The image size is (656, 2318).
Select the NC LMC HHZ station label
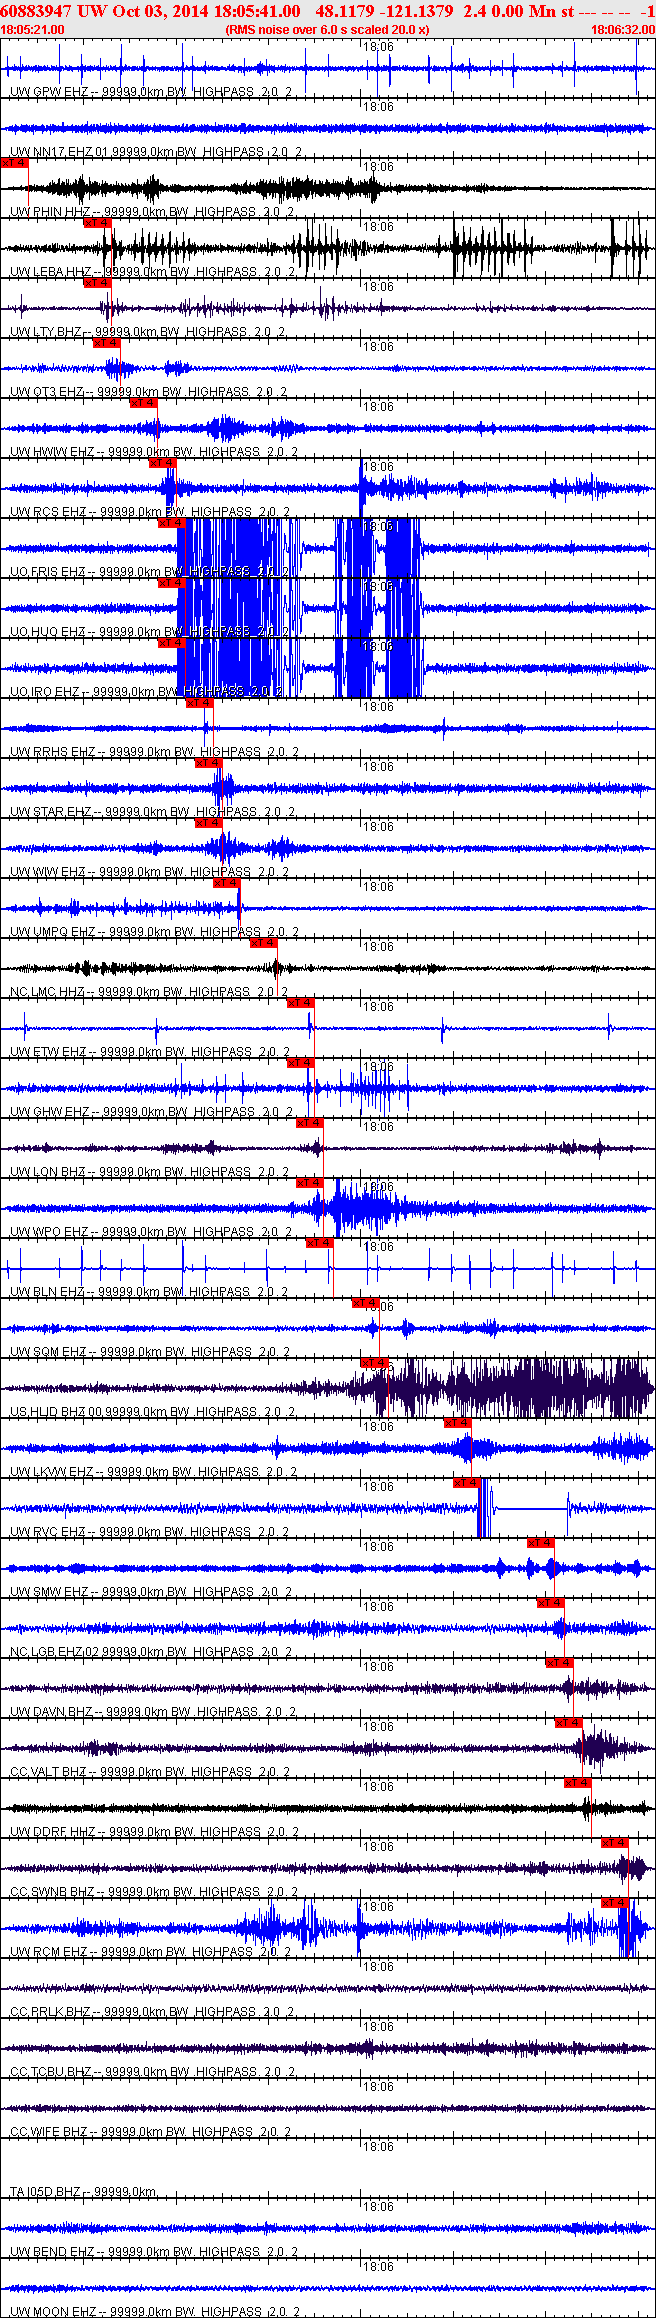coord(149,992)
